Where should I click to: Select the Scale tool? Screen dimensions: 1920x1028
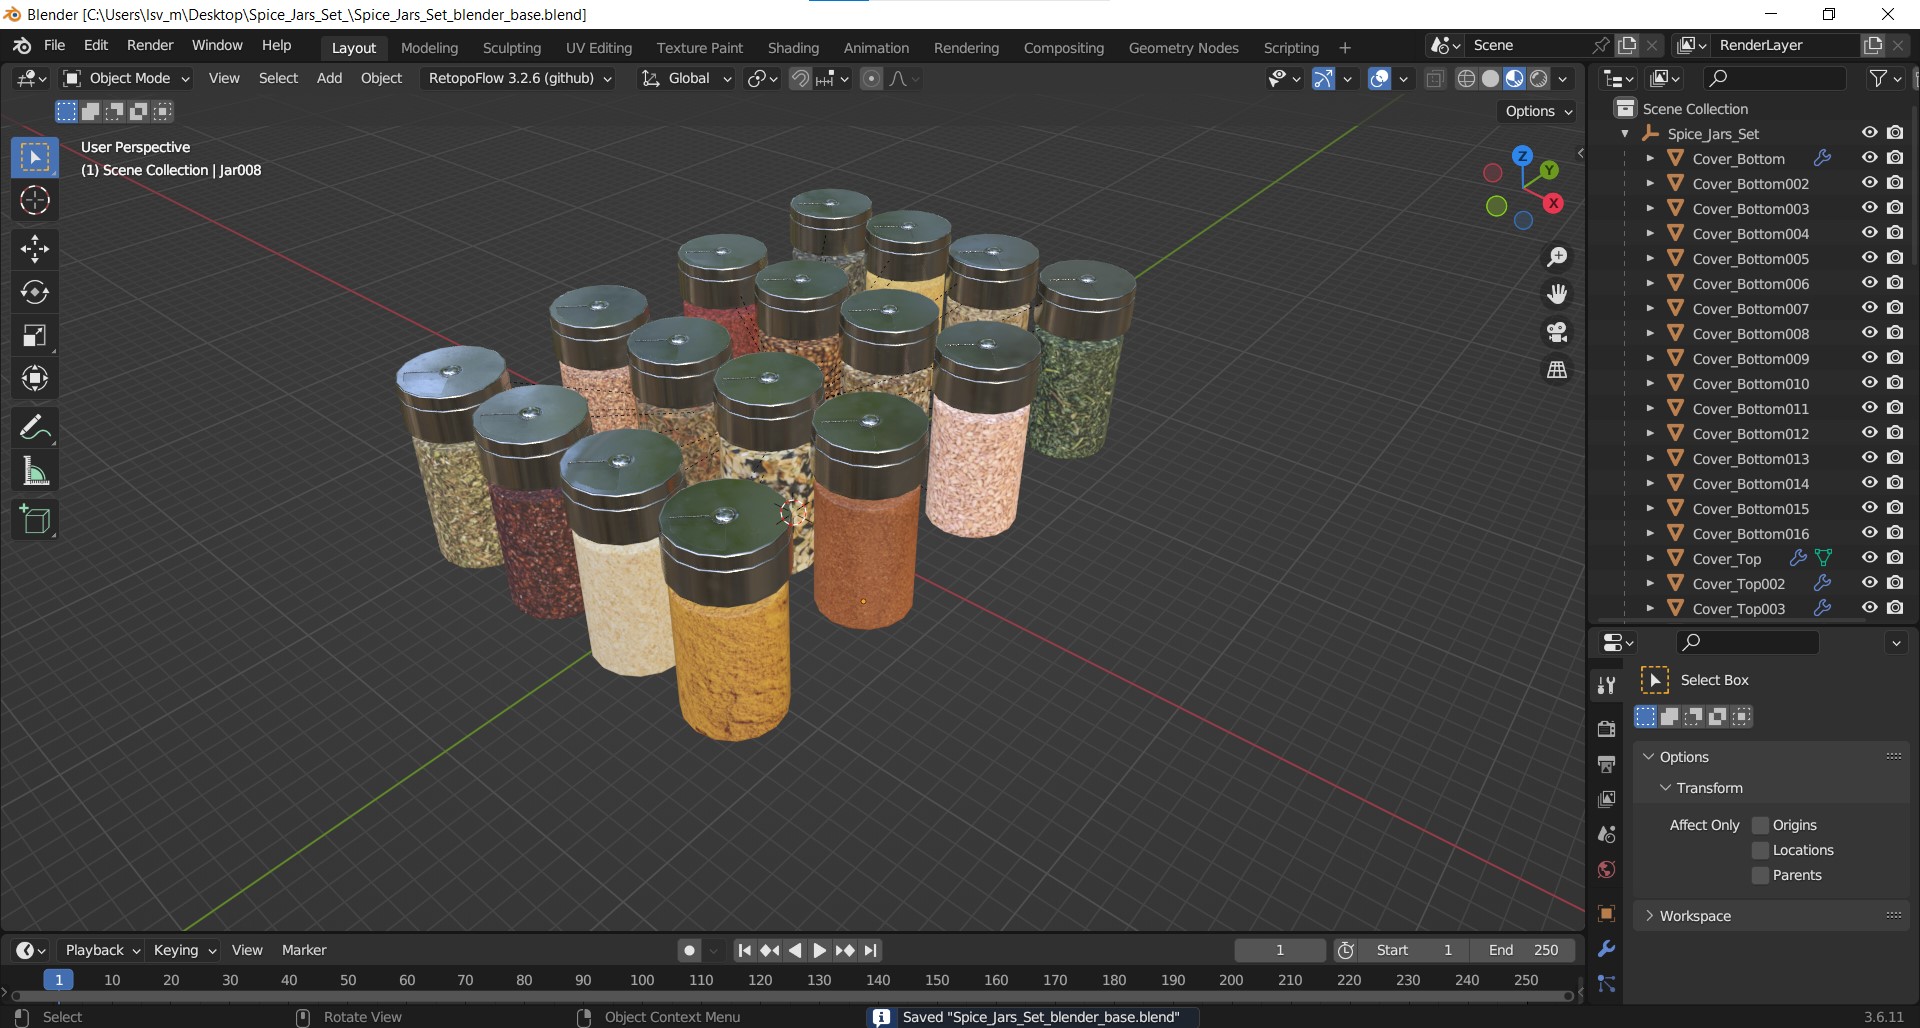(35, 336)
